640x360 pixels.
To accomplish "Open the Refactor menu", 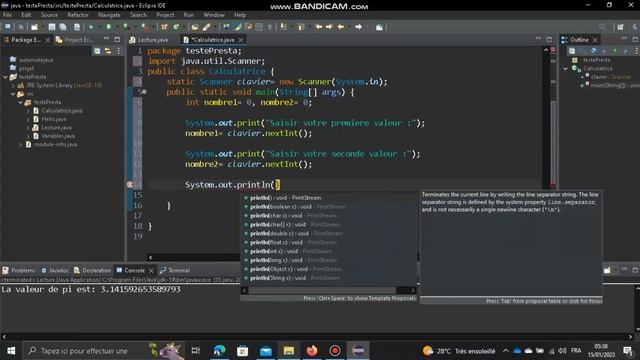I will pos(78,15).
